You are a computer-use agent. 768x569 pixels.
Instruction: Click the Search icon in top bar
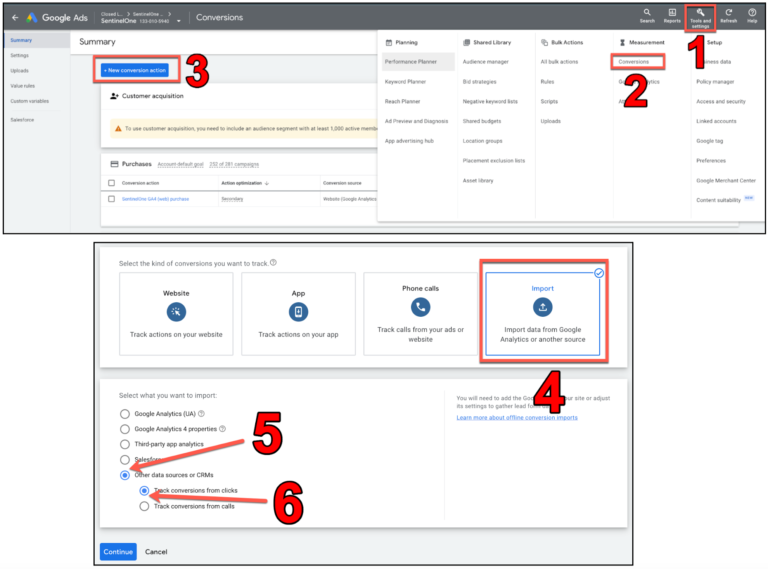[x=647, y=13]
